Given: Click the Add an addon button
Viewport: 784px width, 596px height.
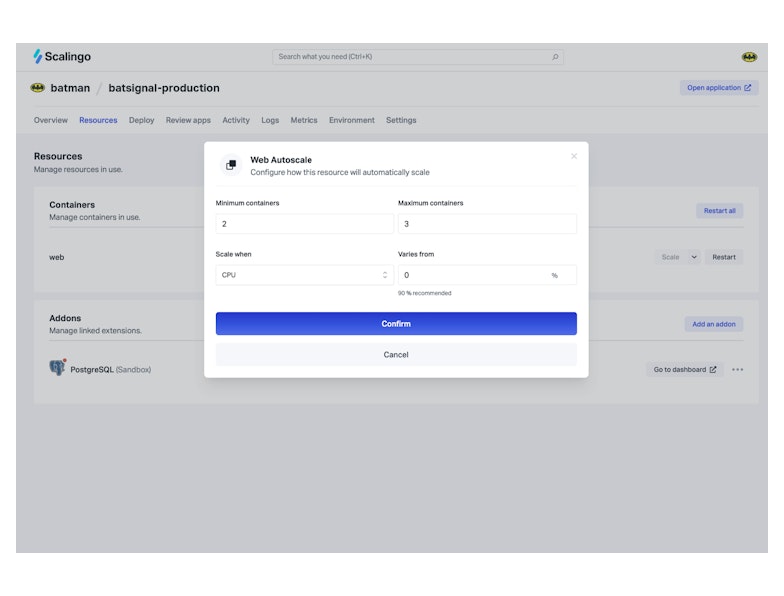Looking at the screenshot, I should (714, 324).
